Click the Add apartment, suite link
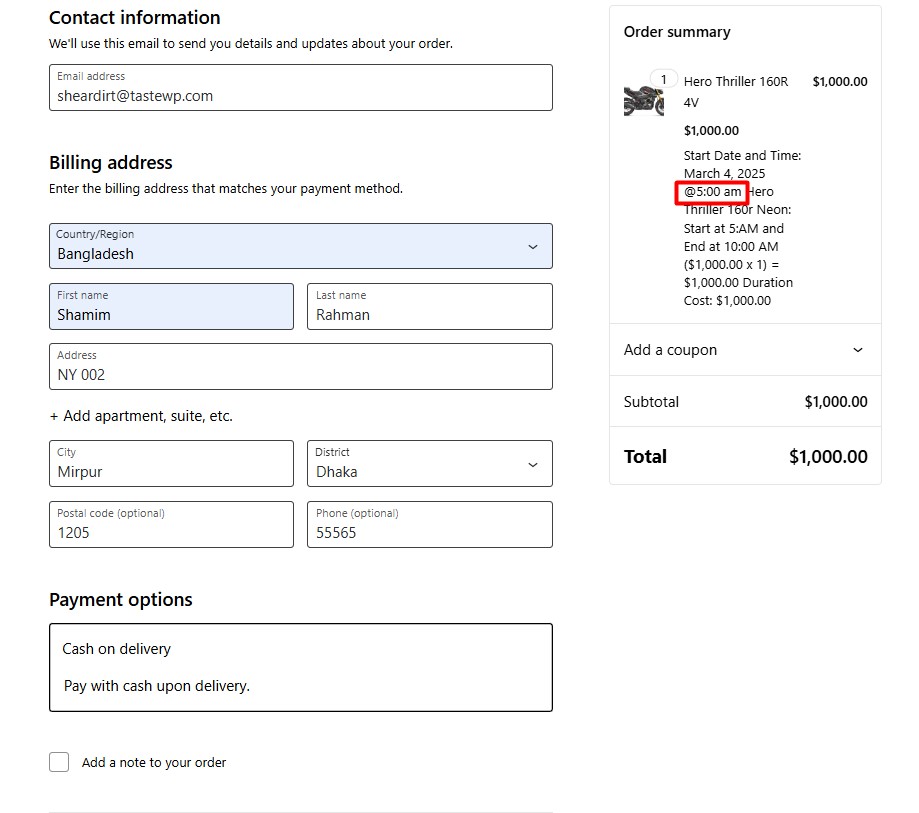The height and width of the screenshot is (813, 919). click(141, 416)
